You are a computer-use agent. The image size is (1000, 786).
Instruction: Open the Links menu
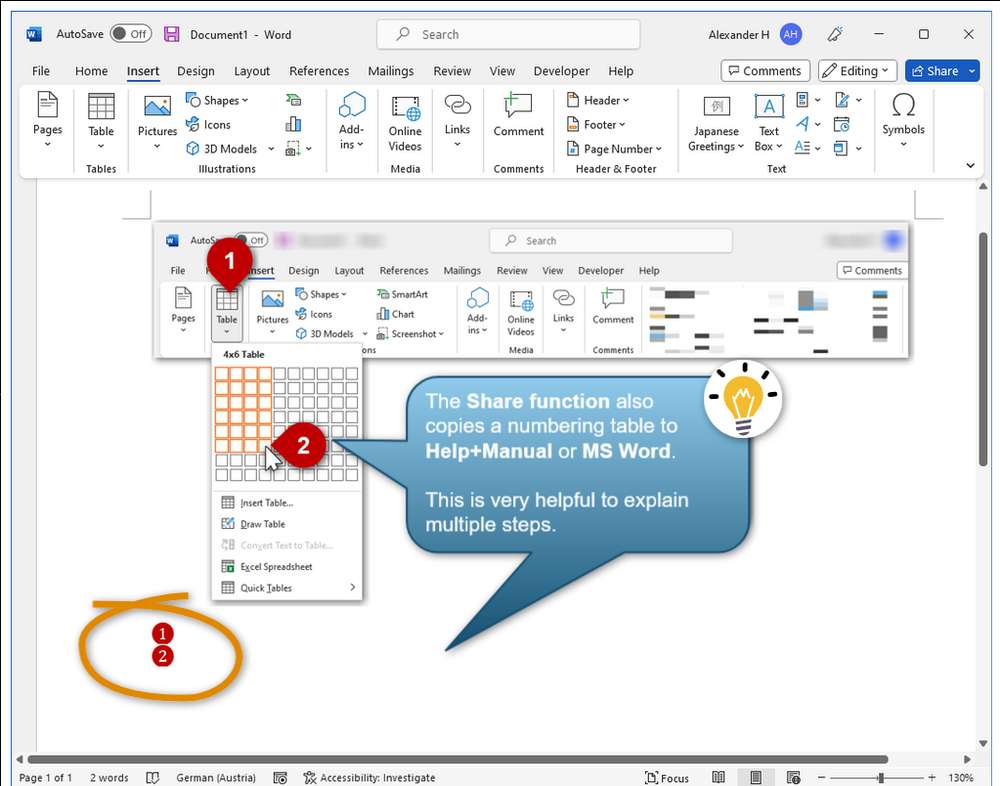pyautogui.click(x=457, y=121)
